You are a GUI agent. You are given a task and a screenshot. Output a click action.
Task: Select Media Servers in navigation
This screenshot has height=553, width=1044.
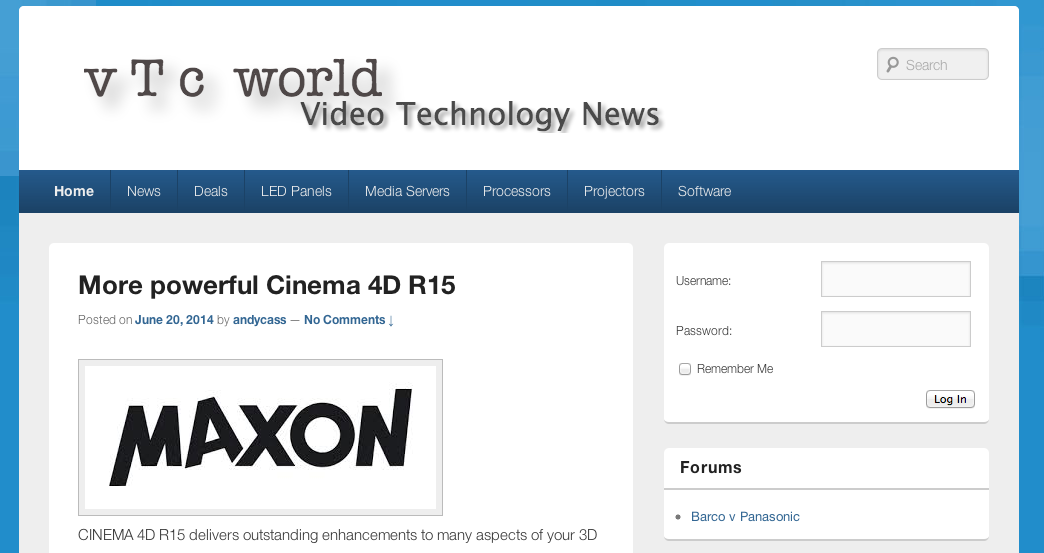coord(407,191)
